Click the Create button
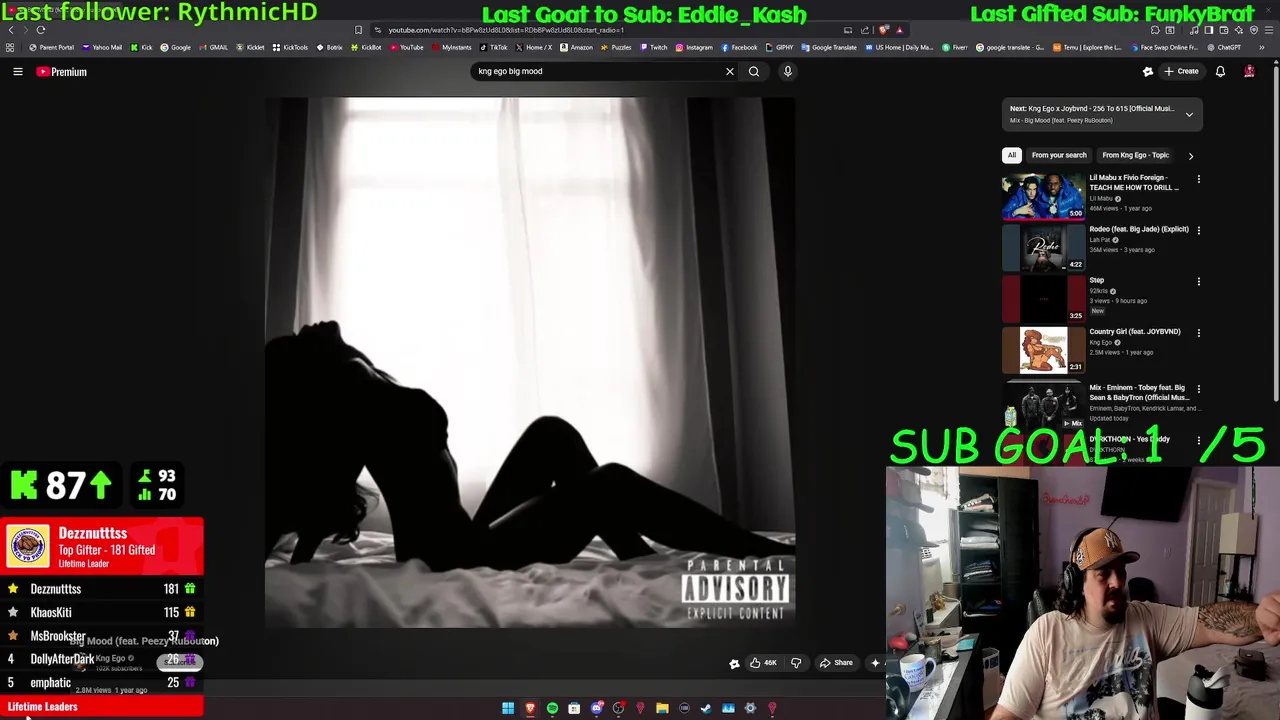Image resolution: width=1280 pixels, height=720 pixels. (1181, 72)
